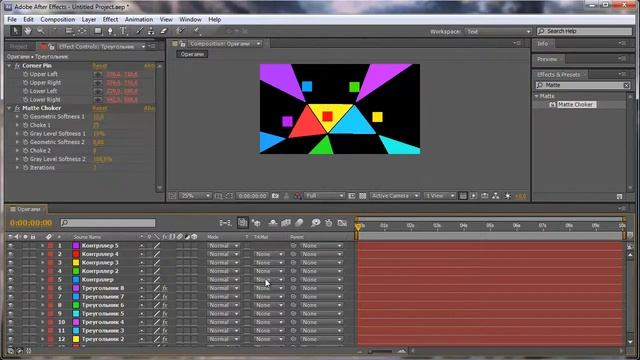Switch to the Project panel tab
The height and width of the screenshot is (360, 640).
[19, 47]
